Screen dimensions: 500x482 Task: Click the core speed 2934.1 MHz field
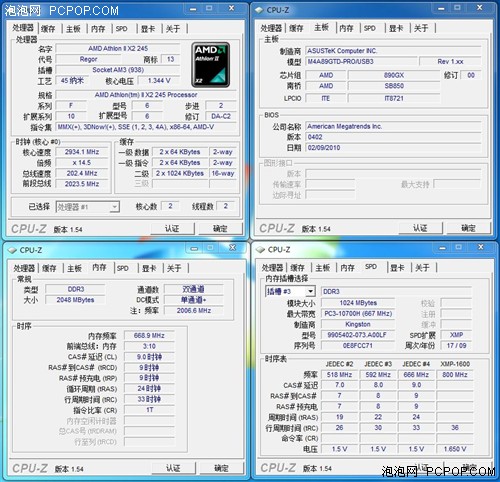pos(82,152)
